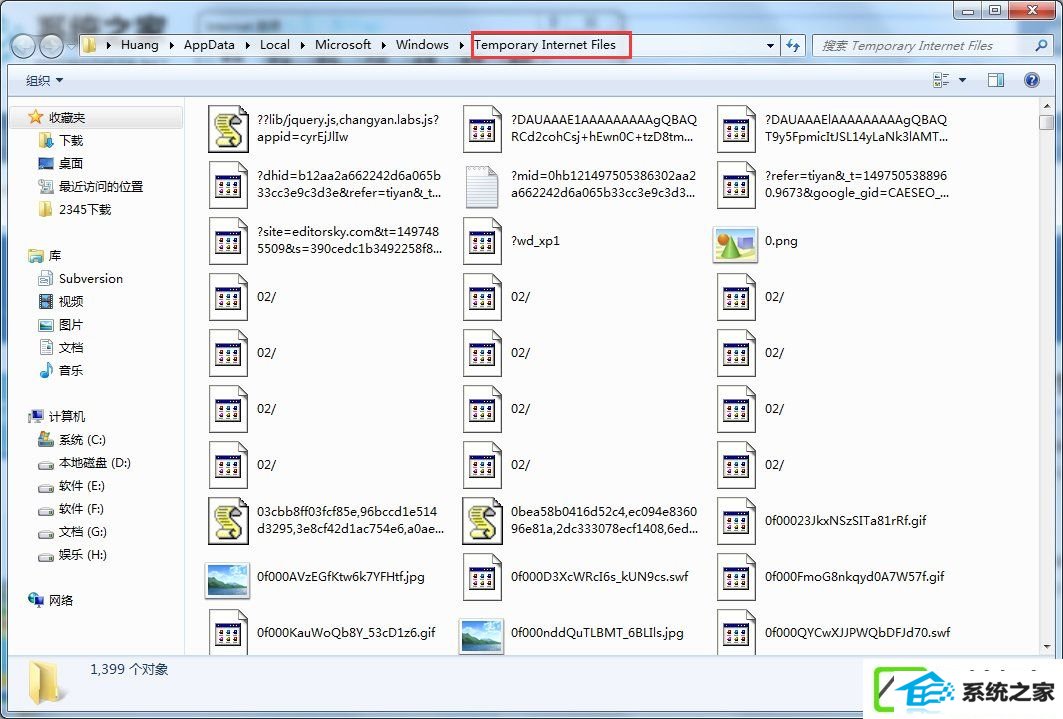Viewport: 1063px width, 719px height.
Task: Open 娱乐 (H:) drive
Action: coord(82,555)
